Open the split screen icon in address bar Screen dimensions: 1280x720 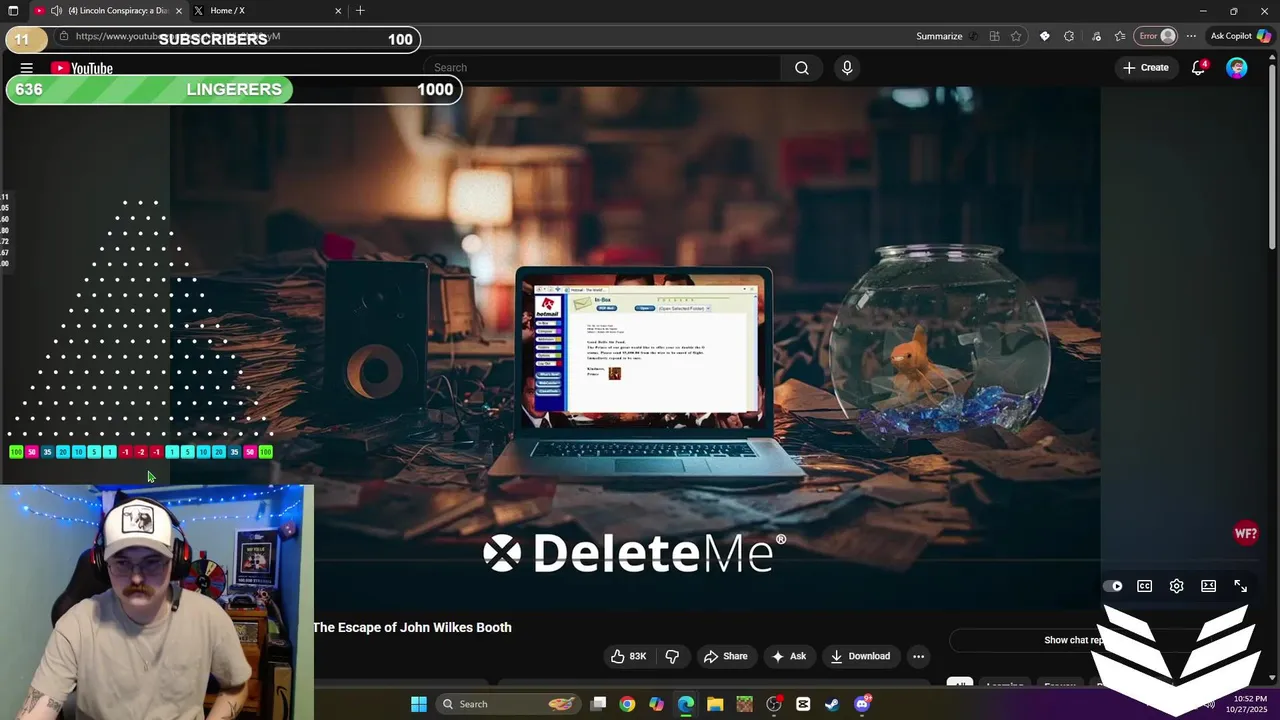pos(994,36)
